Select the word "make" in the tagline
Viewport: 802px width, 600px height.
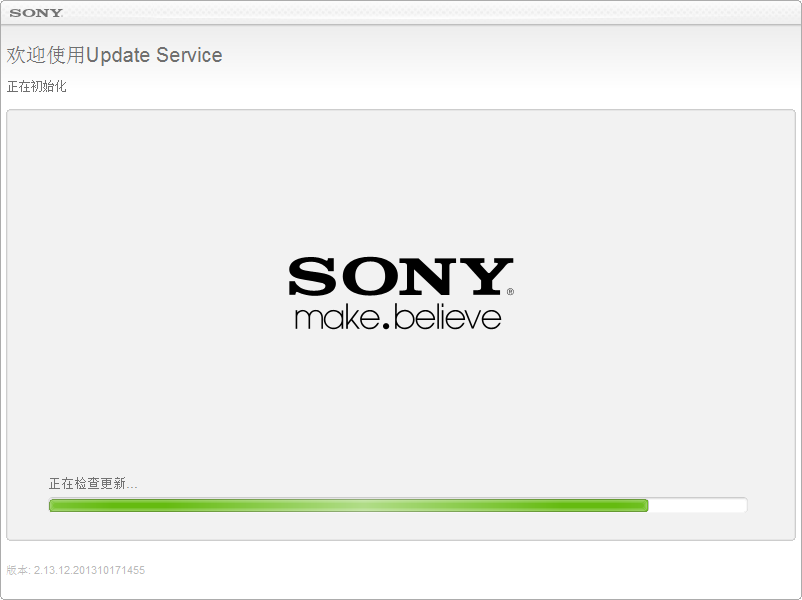[337, 318]
